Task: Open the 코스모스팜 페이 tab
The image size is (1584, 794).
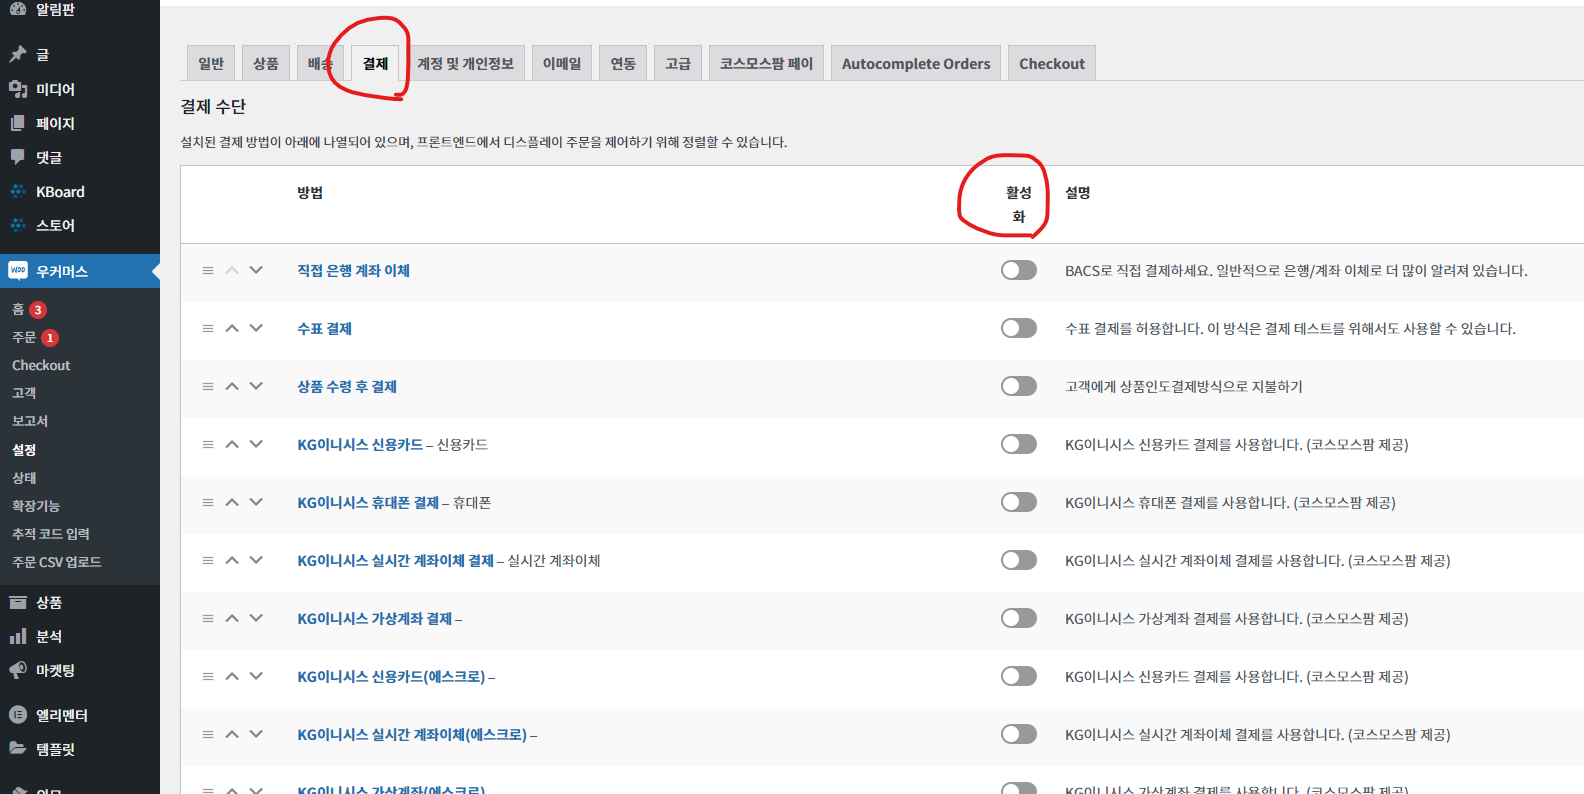Action: pos(767,63)
